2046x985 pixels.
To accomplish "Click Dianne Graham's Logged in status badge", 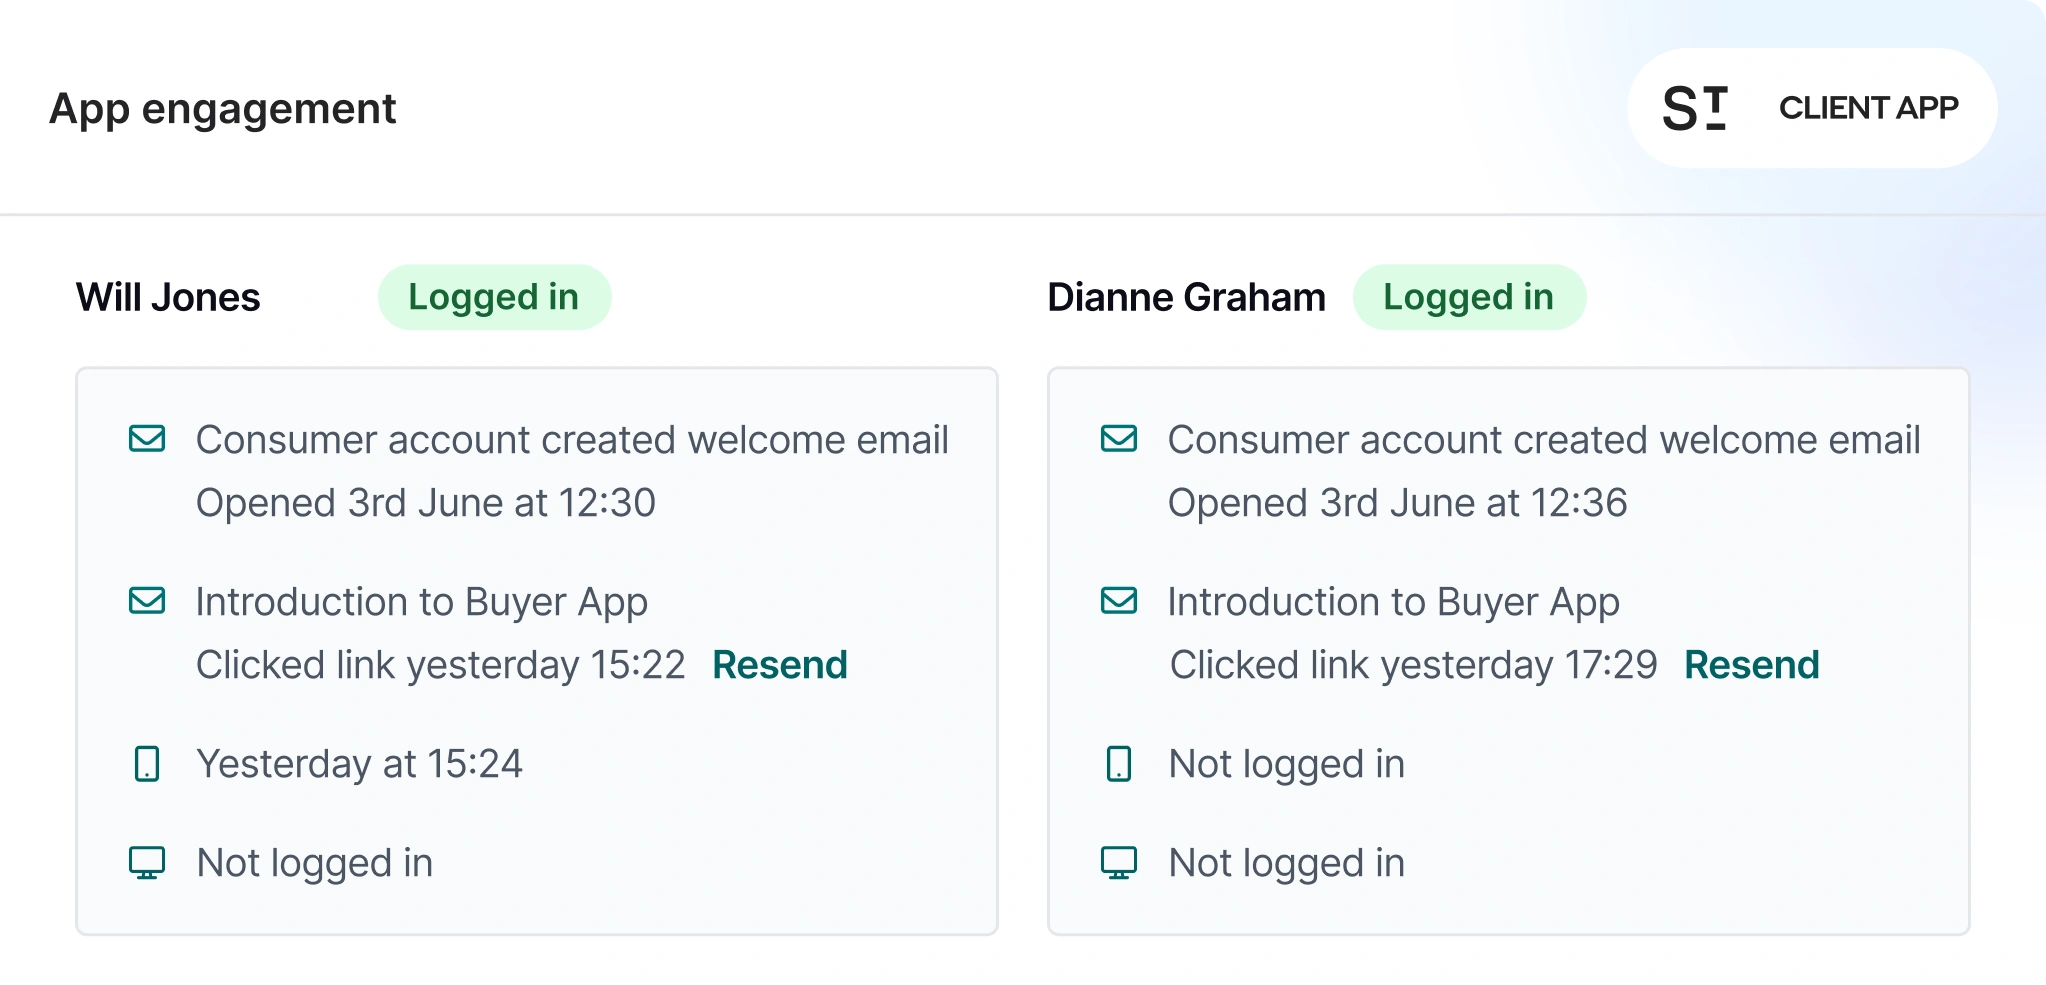I will click(x=1468, y=297).
